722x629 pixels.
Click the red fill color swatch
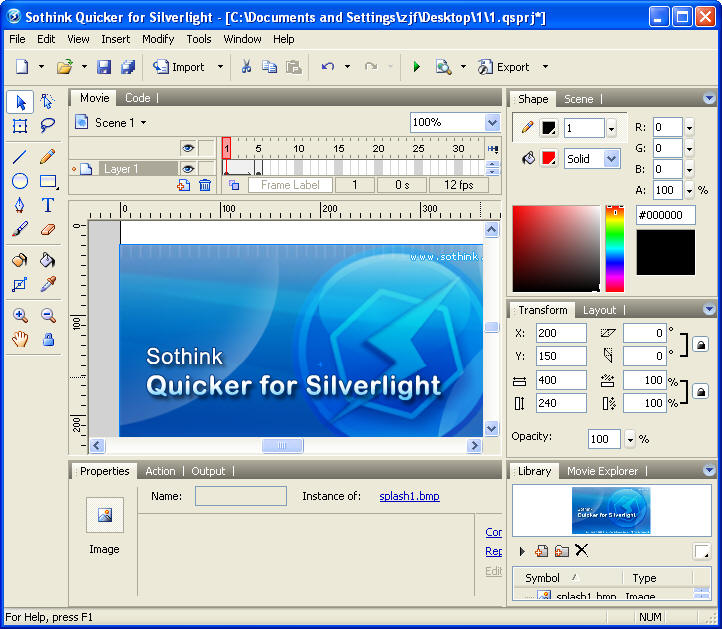[548, 158]
